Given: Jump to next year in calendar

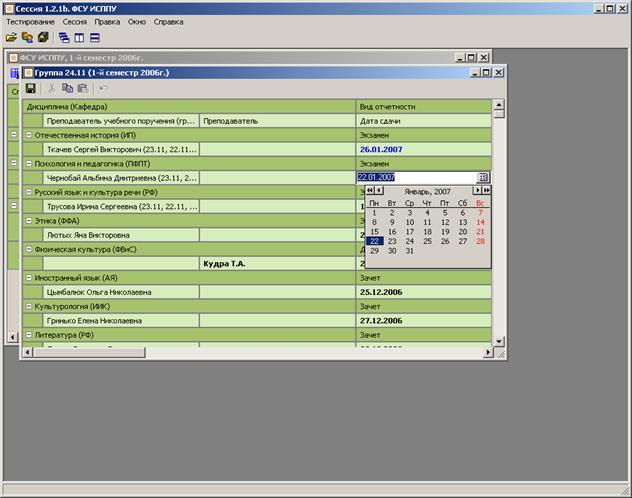Looking at the screenshot, I should tap(486, 190).
